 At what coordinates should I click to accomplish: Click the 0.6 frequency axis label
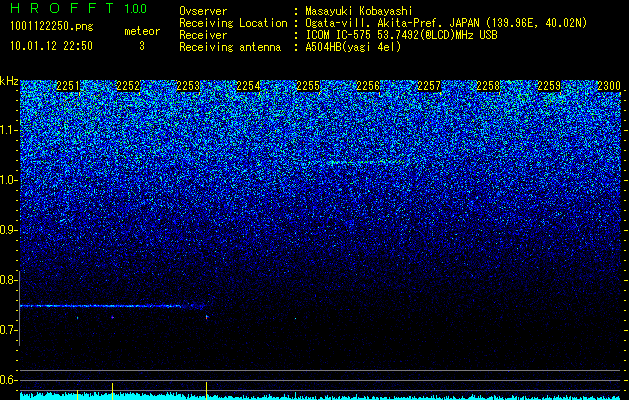[9, 380]
